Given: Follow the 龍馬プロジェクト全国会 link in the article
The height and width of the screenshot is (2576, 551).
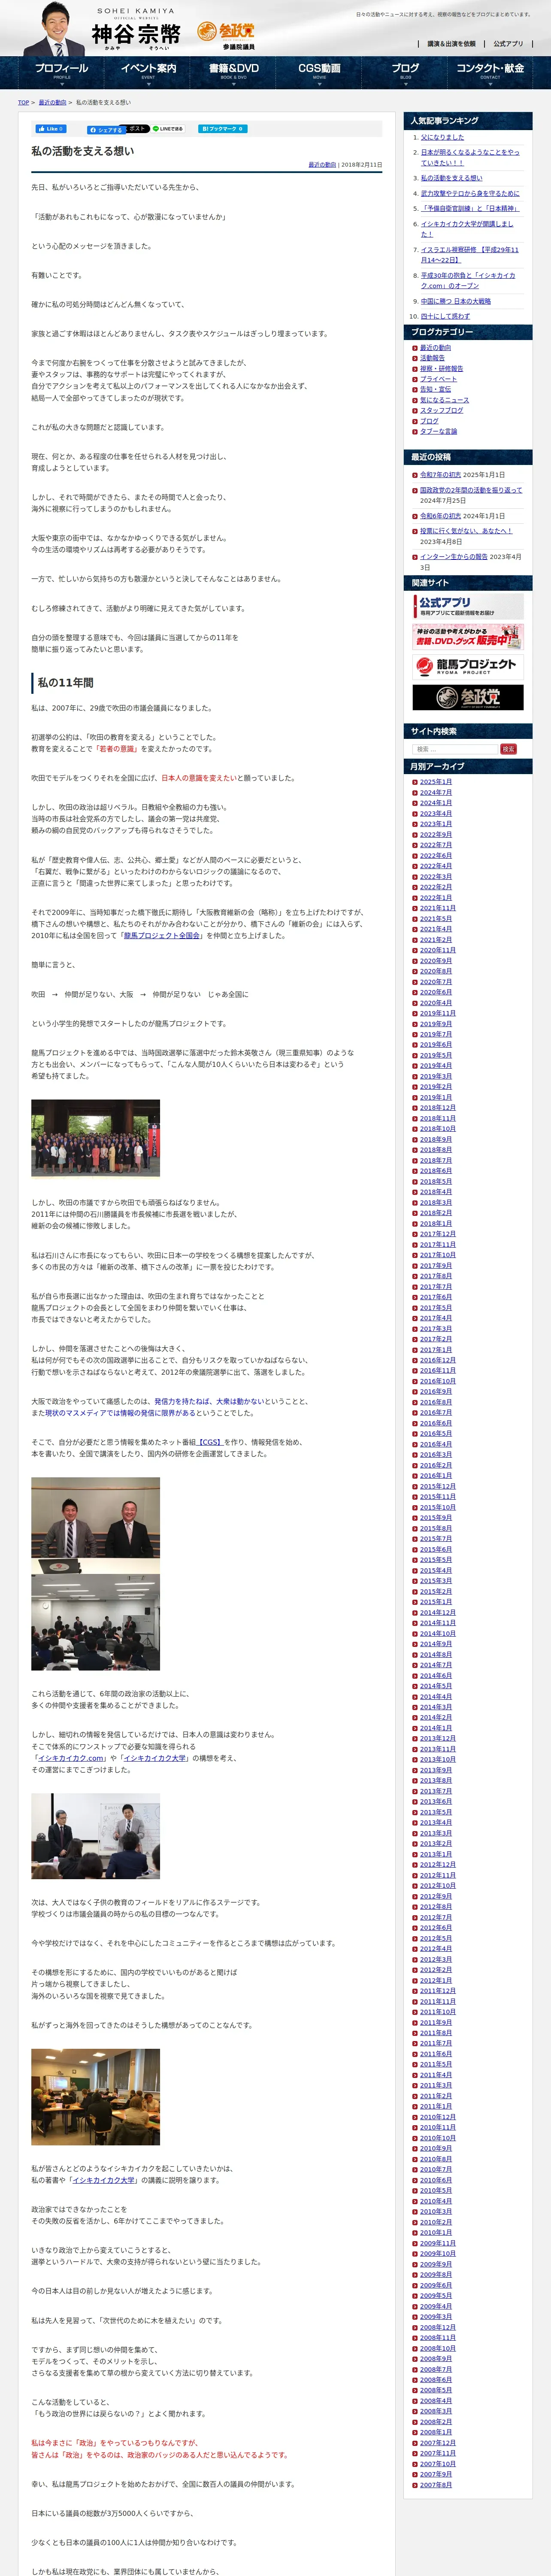Looking at the screenshot, I should (163, 936).
